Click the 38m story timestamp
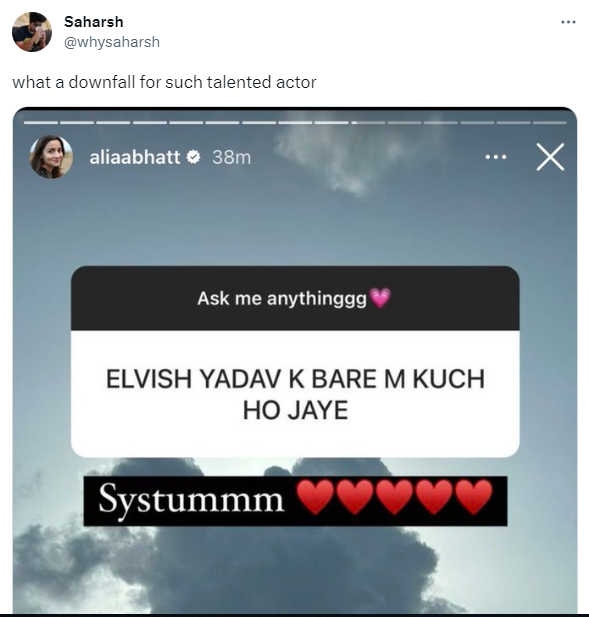 click(231, 157)
